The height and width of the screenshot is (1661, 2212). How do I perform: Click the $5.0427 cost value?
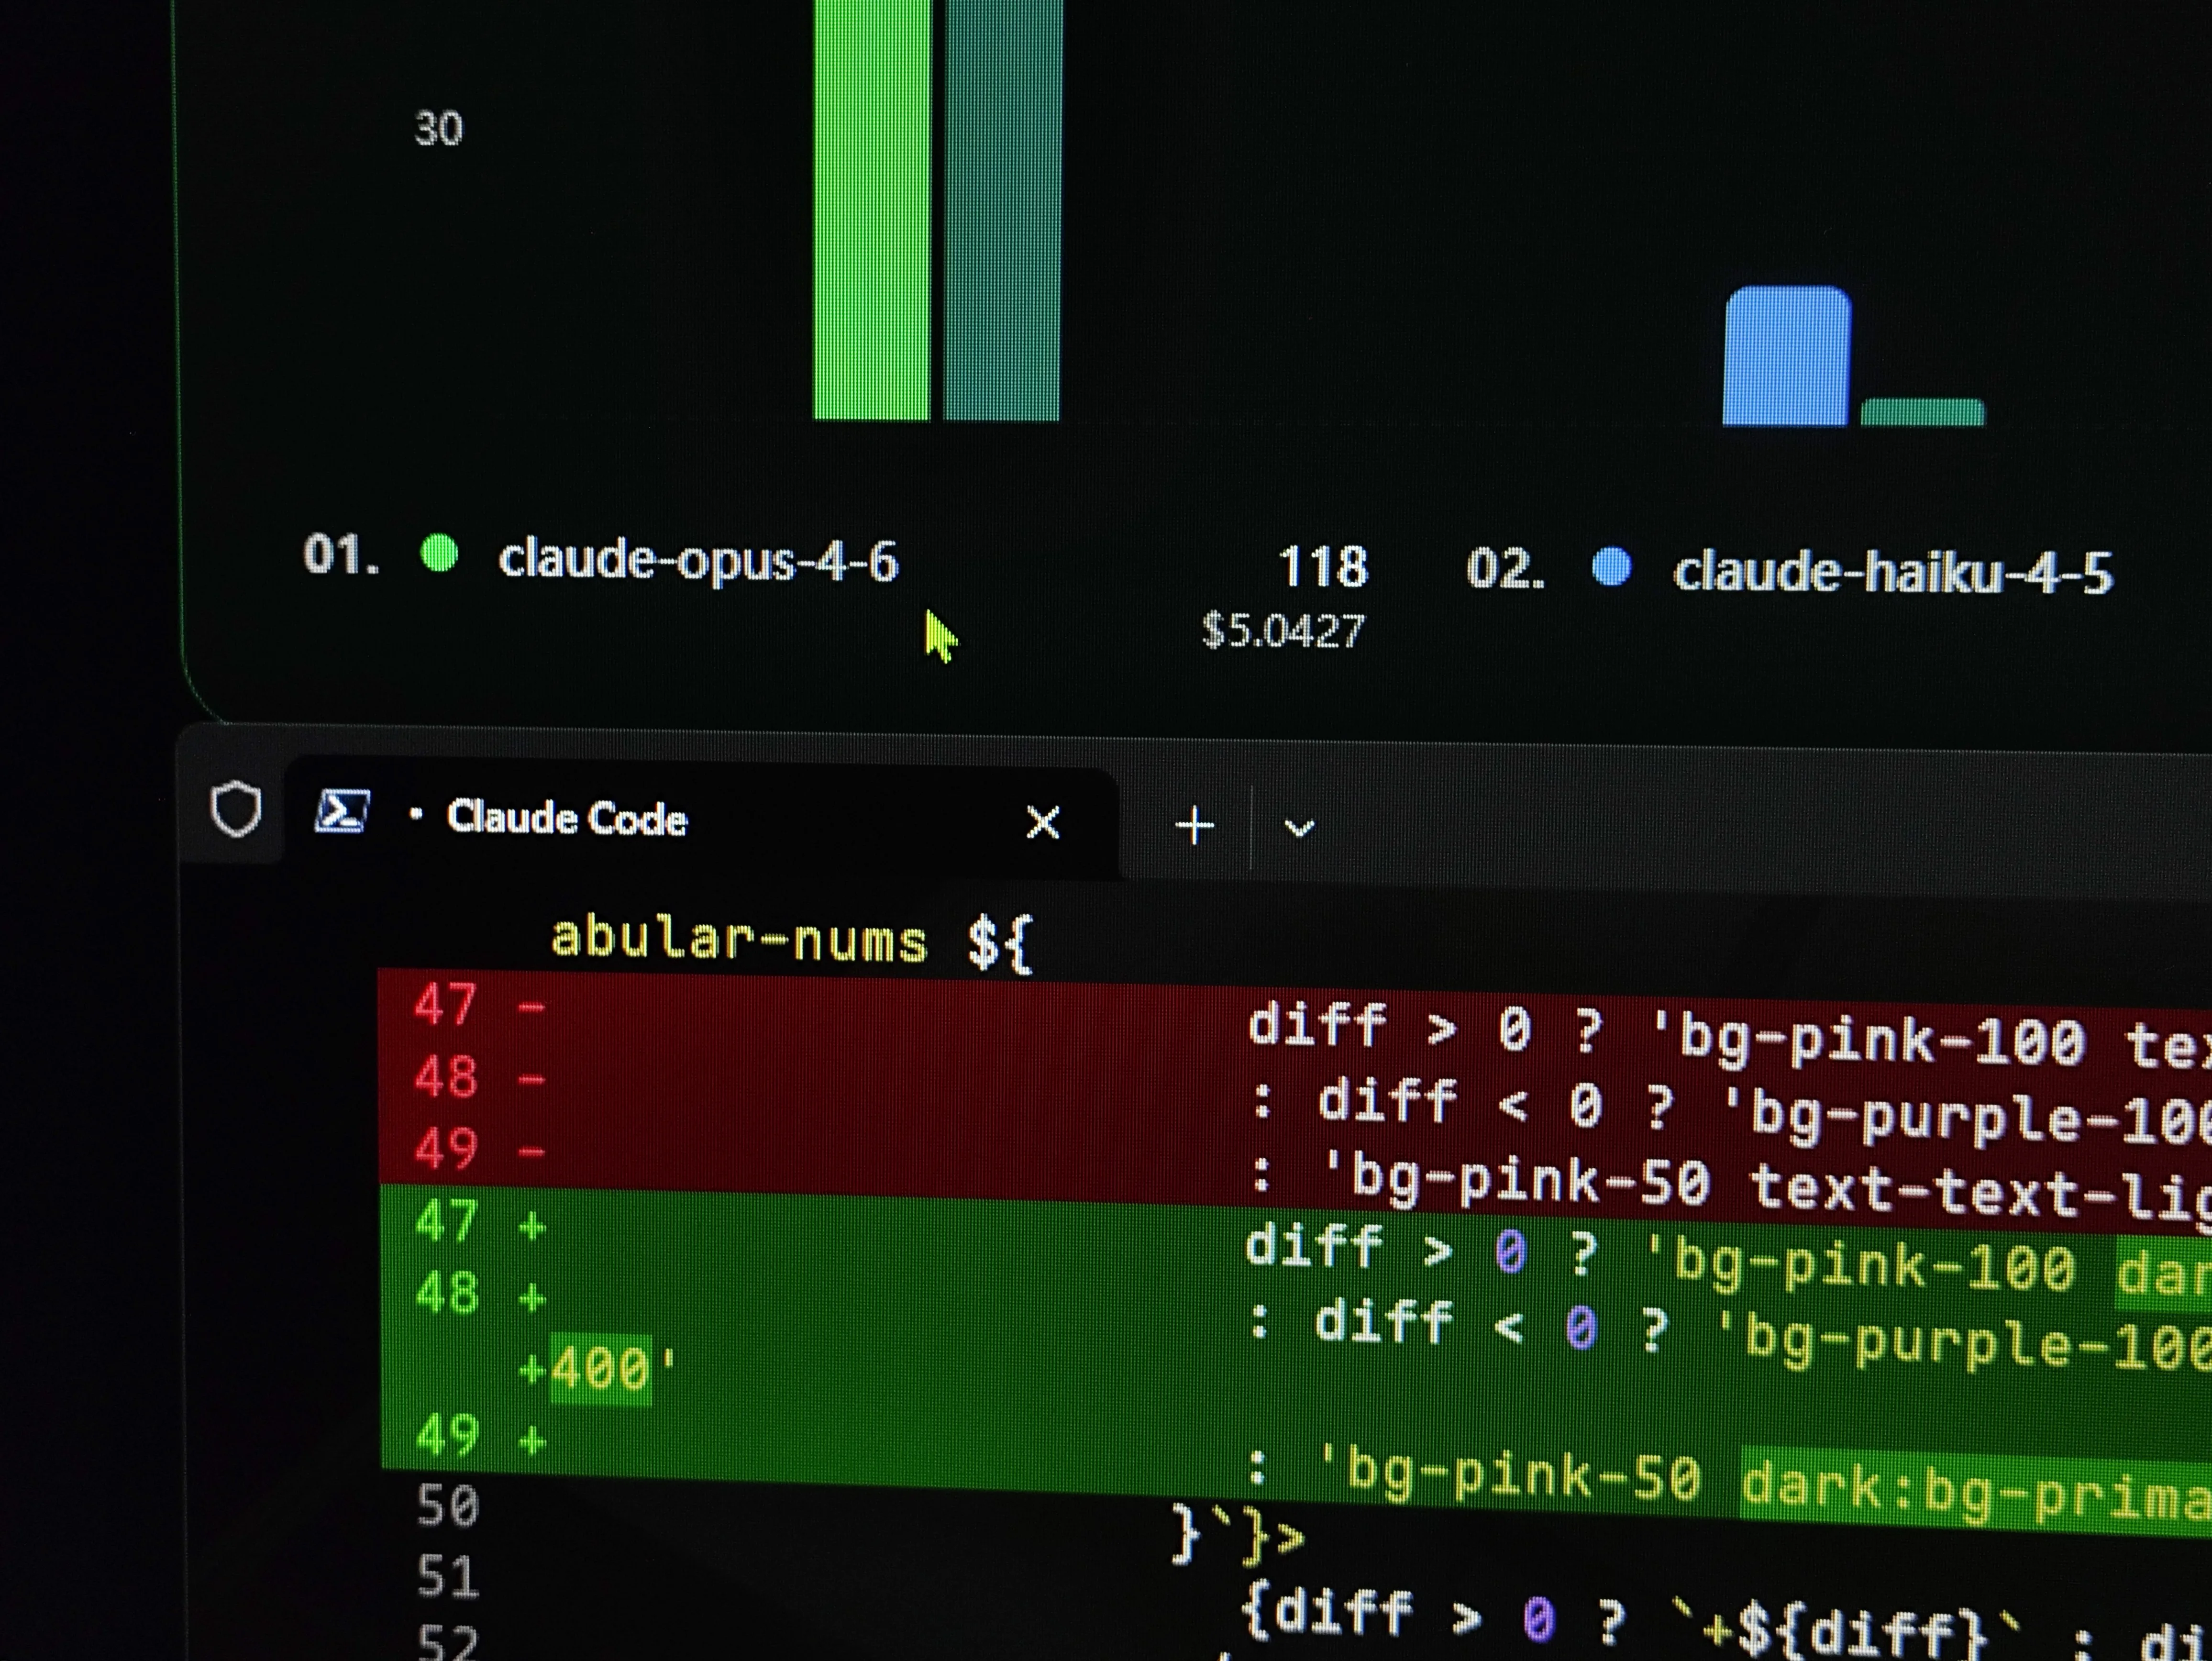pos(1283,631)
